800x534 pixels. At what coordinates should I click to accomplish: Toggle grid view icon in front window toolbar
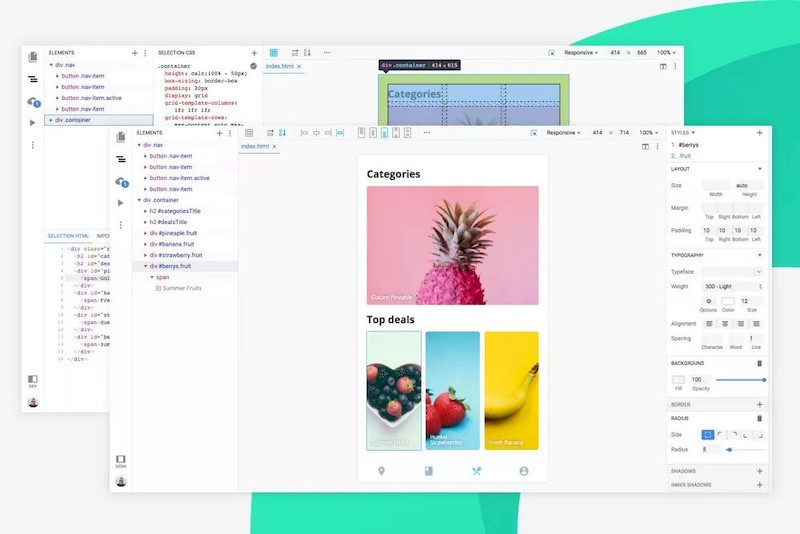coord(249,133)
